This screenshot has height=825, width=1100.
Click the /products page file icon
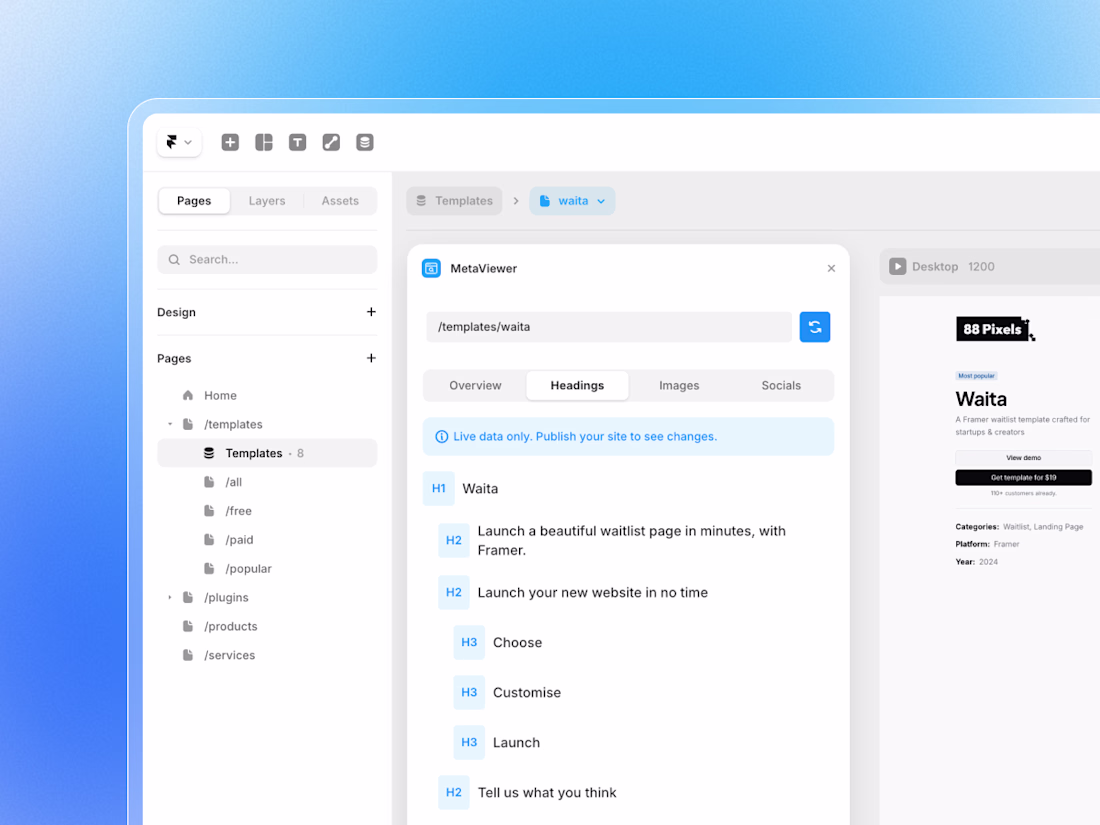click(188, 626)
